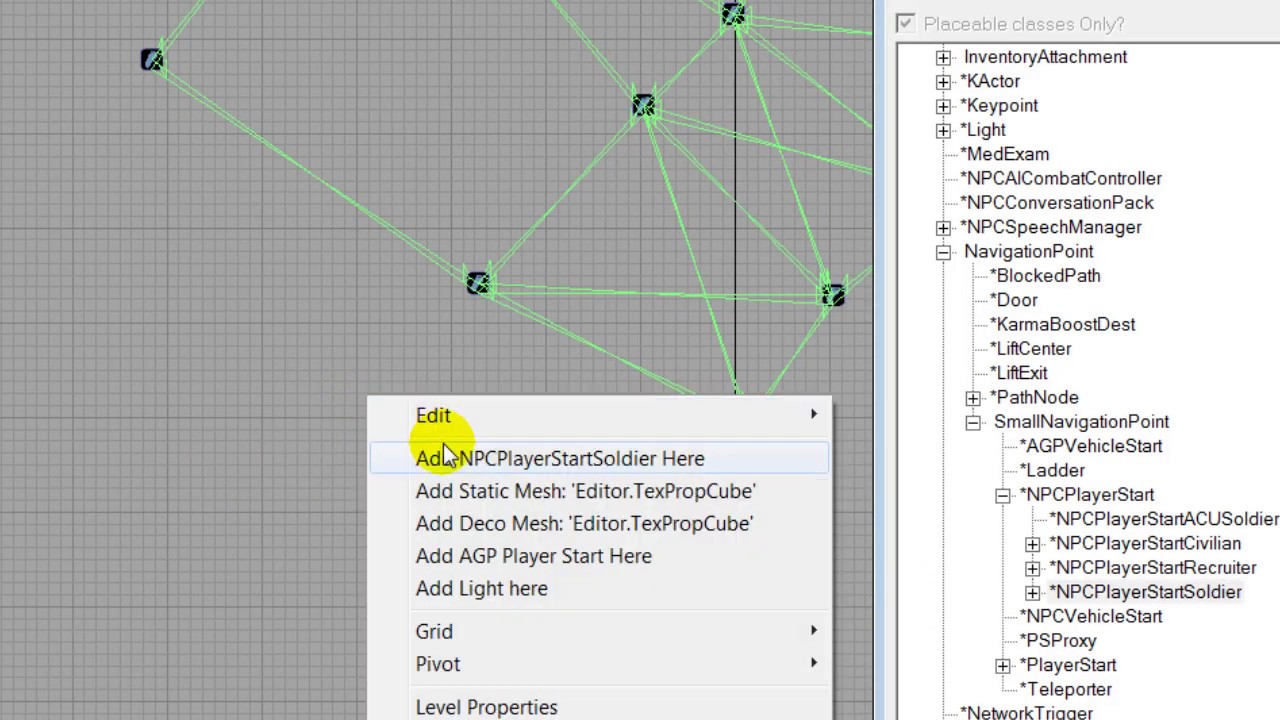Choose Add AGP Player Start Here
The width and height of the screenshot is (1280, 720).
coord(600,556)
